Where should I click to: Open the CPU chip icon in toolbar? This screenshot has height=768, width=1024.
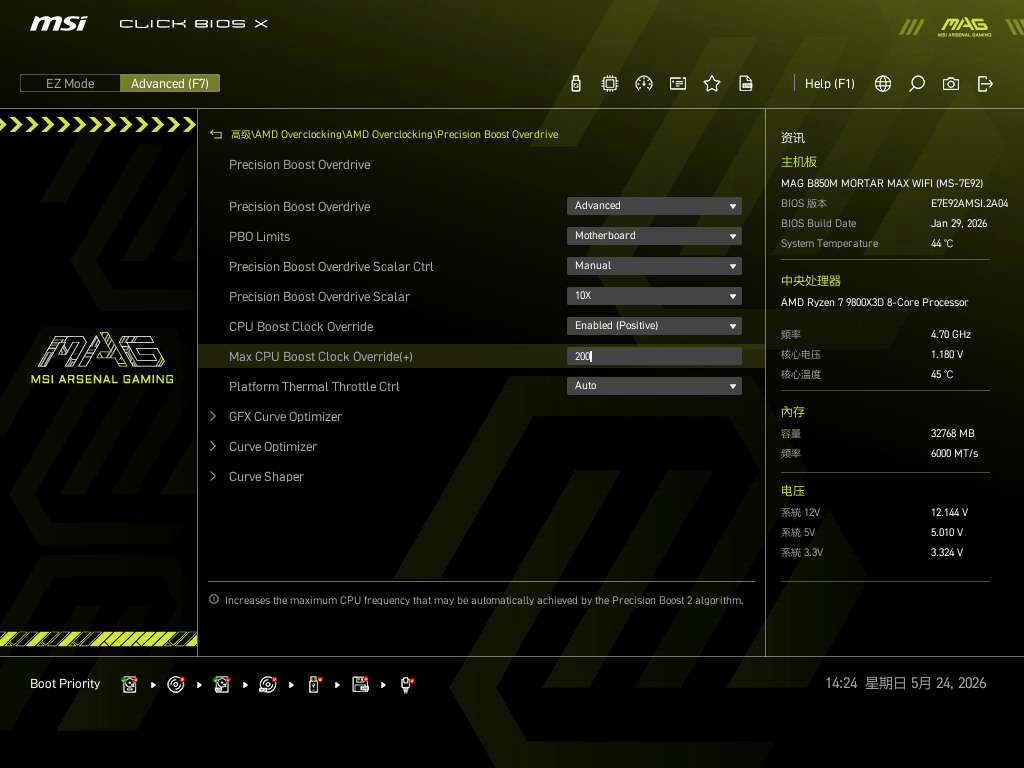pyautogui.click(x=609, y=84)
